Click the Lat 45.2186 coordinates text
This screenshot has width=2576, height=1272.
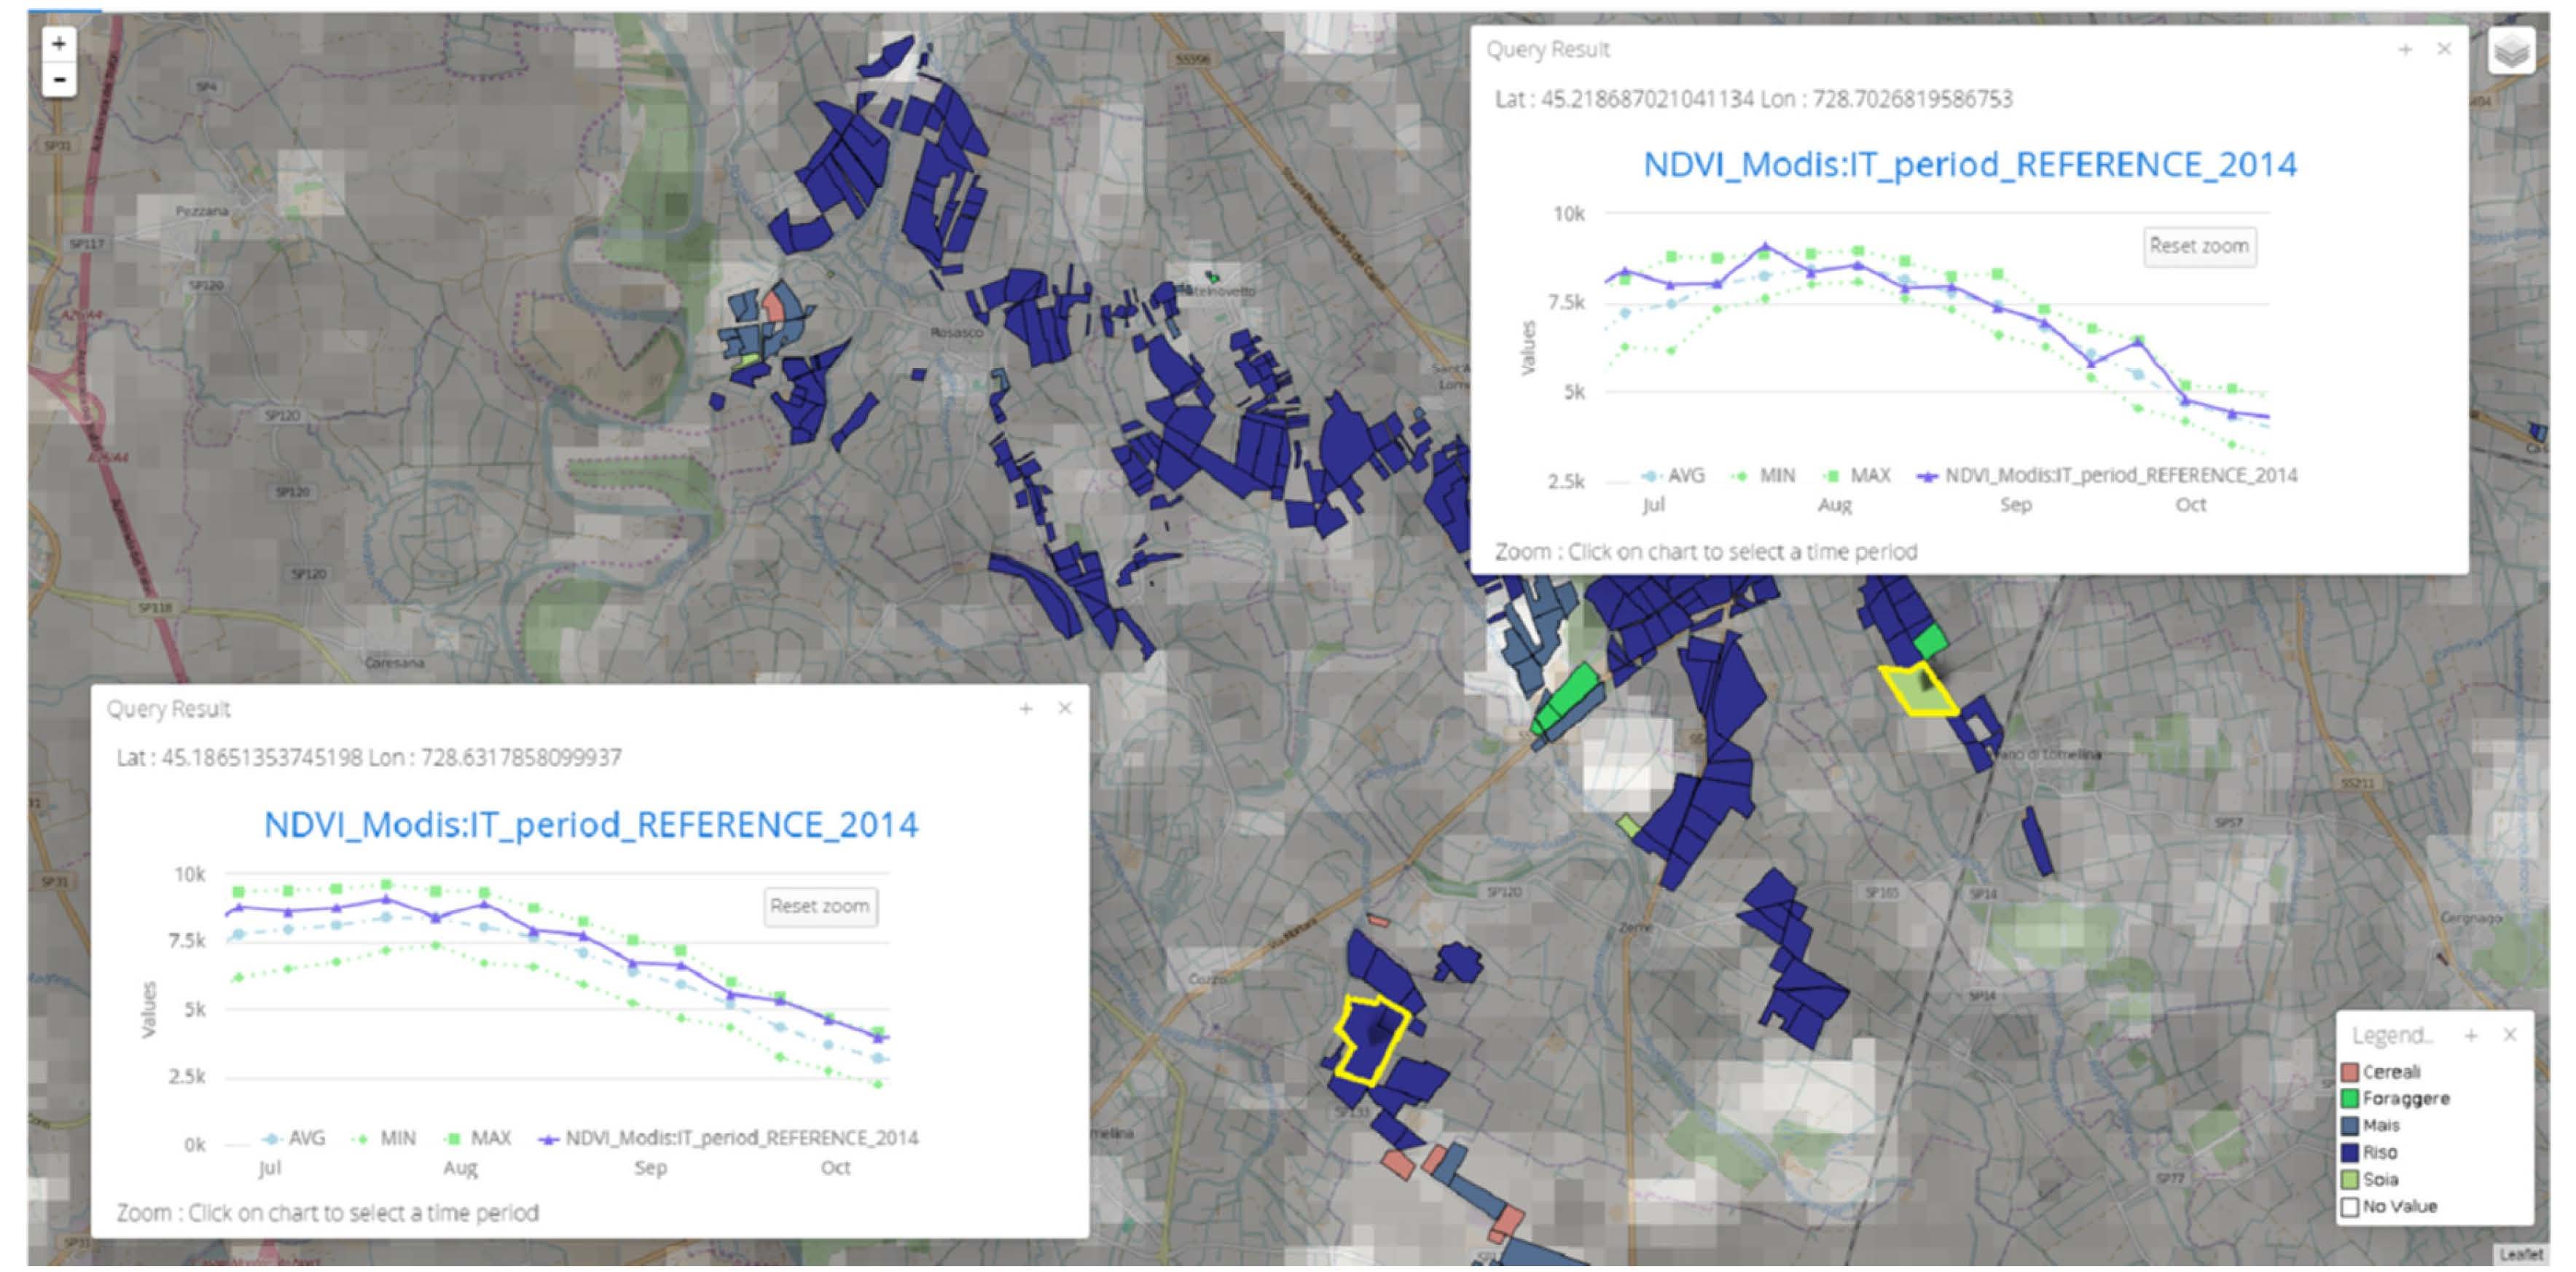(x=1753, y=99)
